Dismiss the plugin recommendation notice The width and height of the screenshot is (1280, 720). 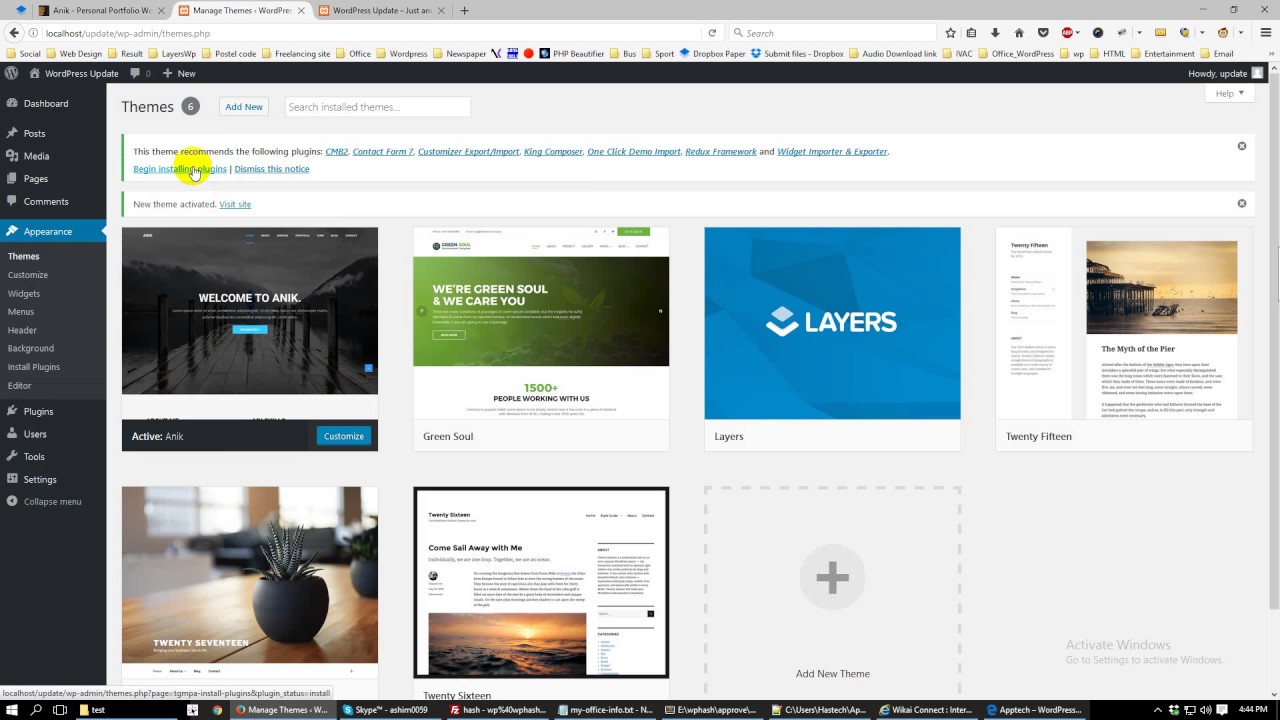pos(1242,146)
